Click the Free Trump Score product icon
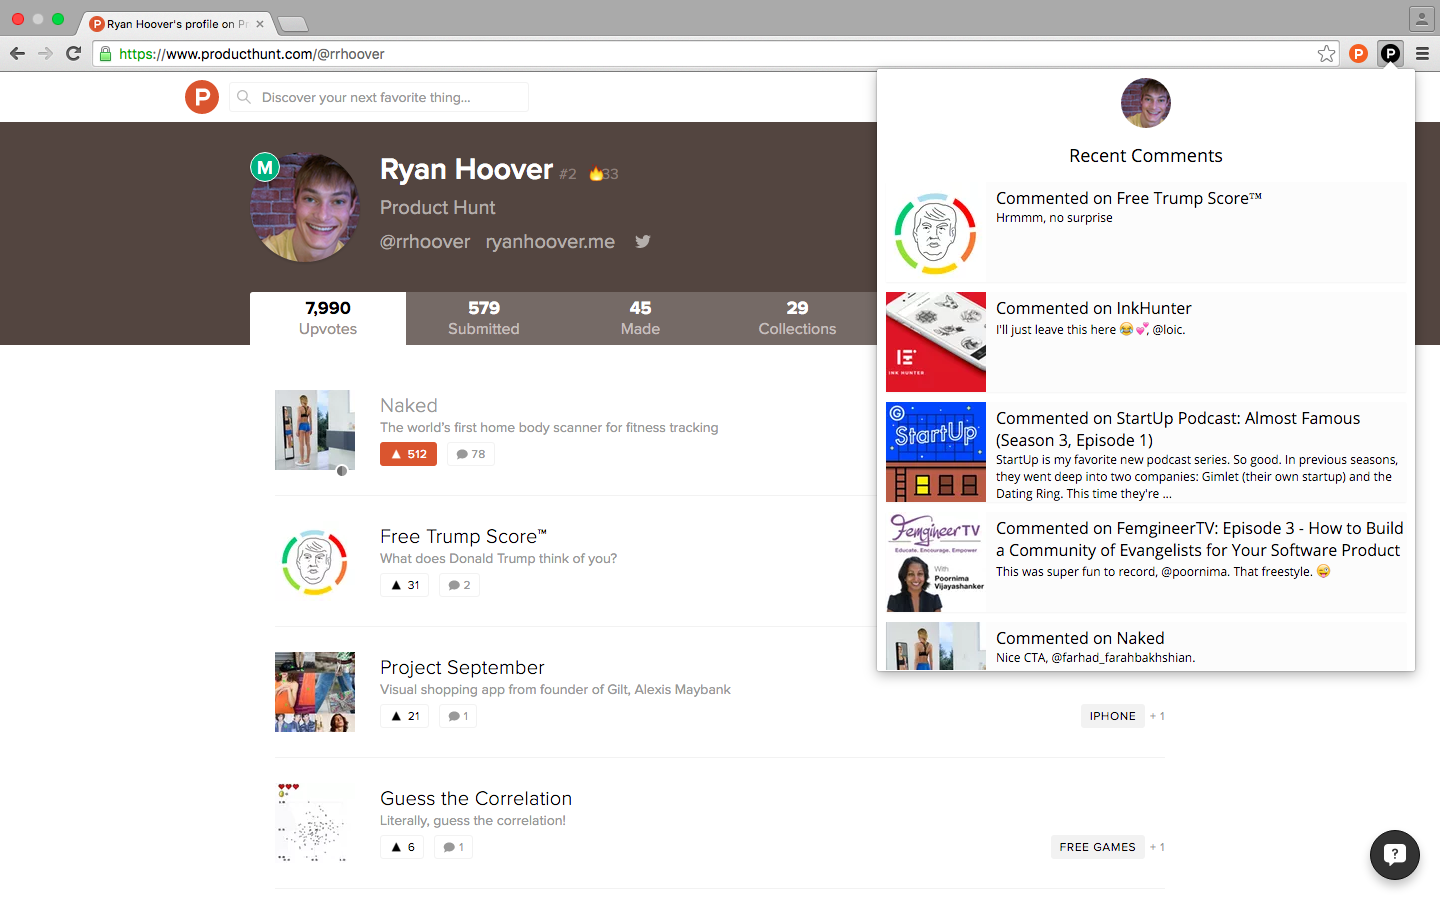This screenshot has width=1440, height=900. click(x=314, y=561)
